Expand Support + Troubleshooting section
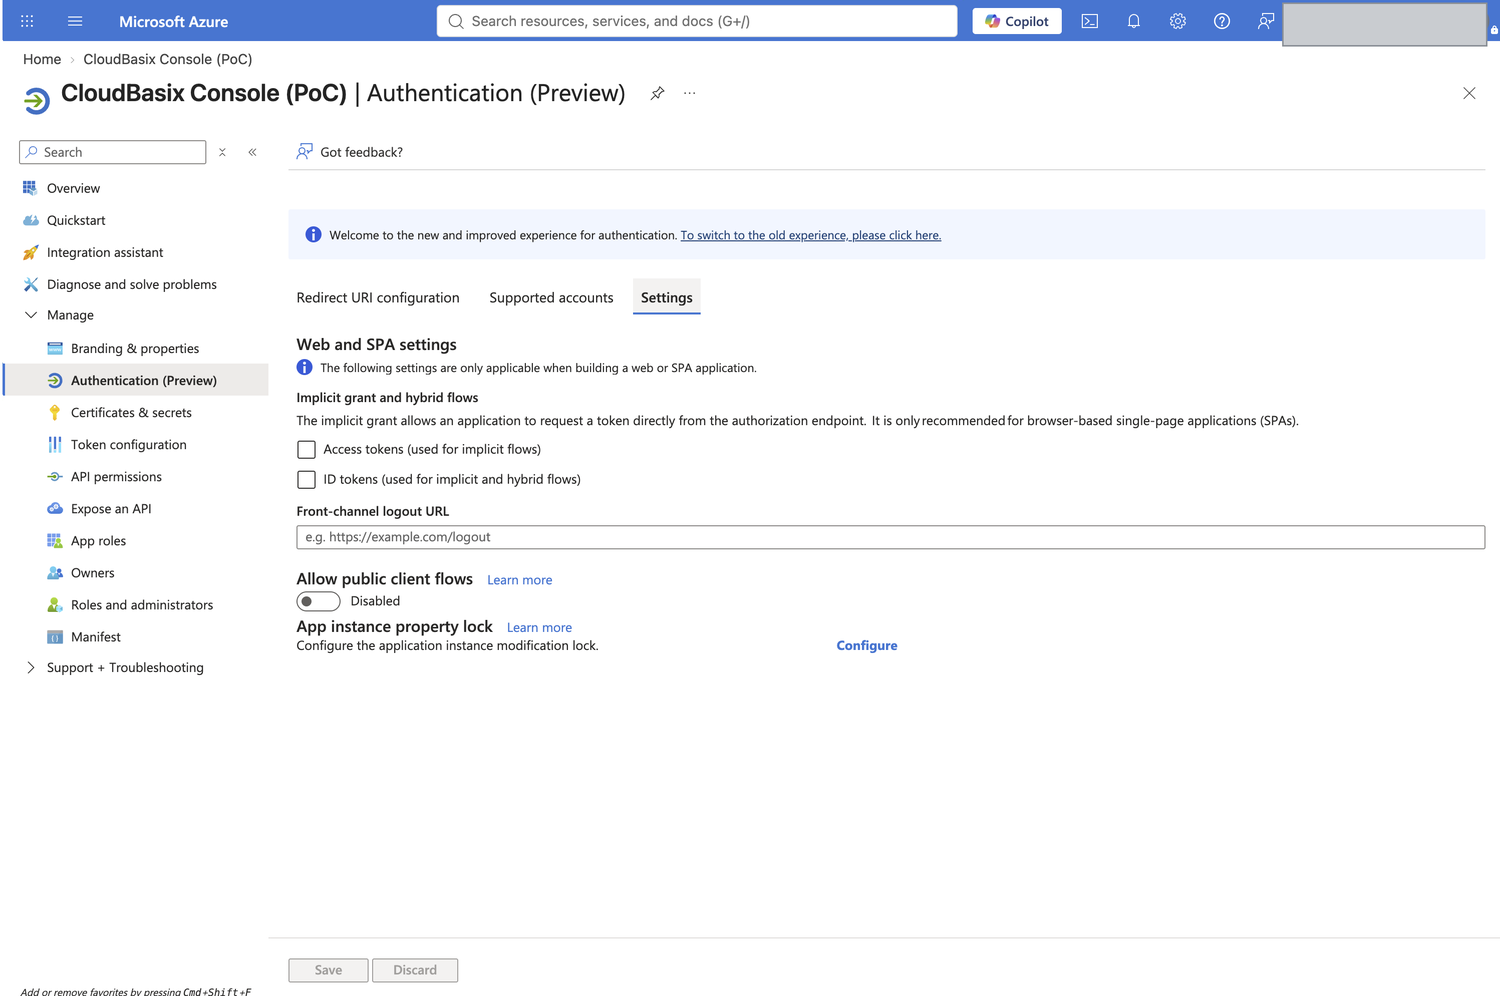The height and width of the screenshot is (996, 1500). coord(31,667)
